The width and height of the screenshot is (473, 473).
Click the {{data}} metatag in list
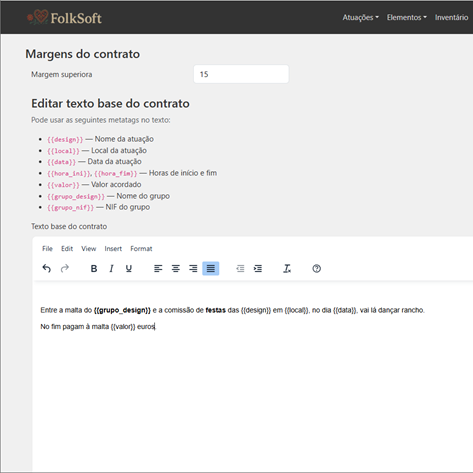61,162
